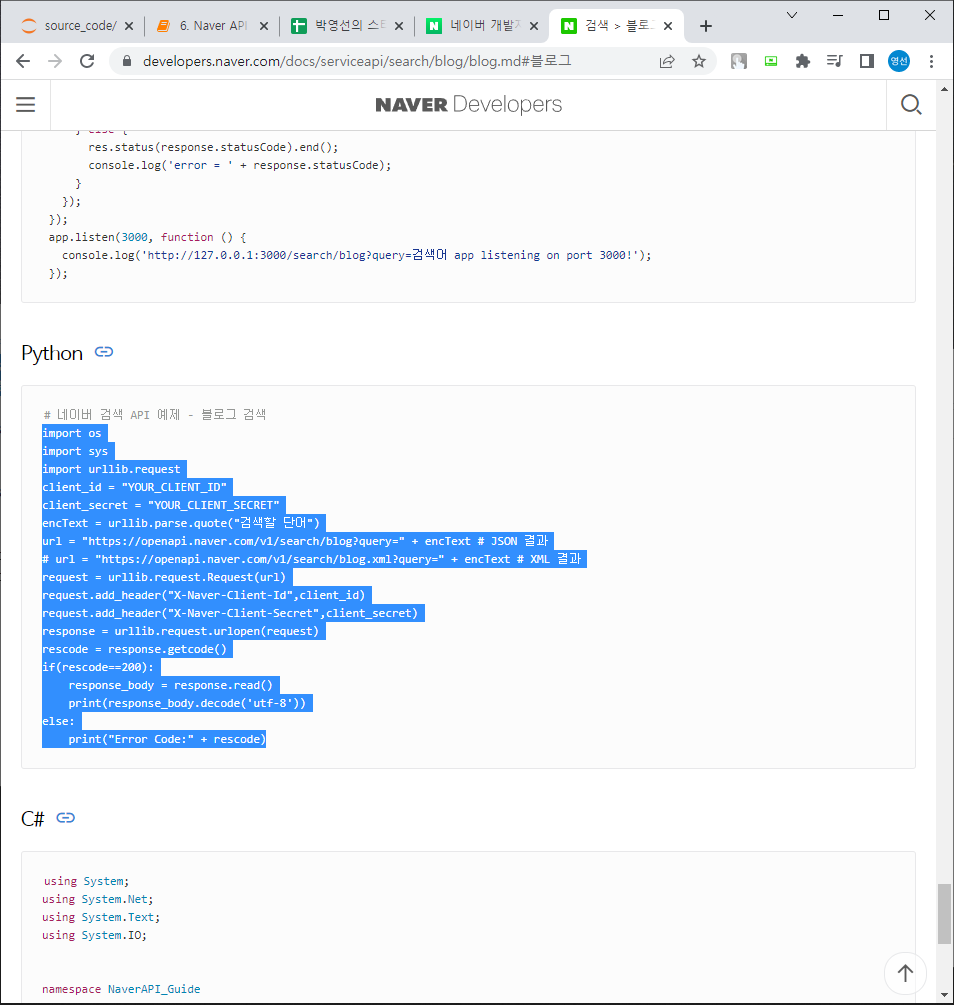Toggle the browser side panel
954x1005 pixels.
[867, 61]
